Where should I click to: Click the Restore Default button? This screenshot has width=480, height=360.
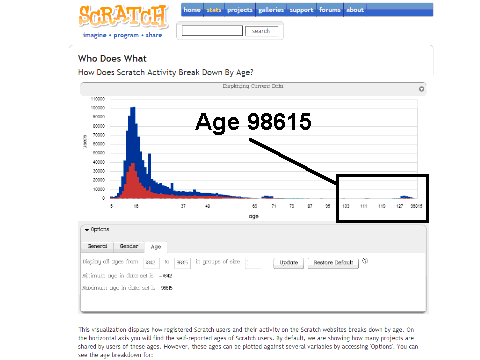[x=333, y=263]
